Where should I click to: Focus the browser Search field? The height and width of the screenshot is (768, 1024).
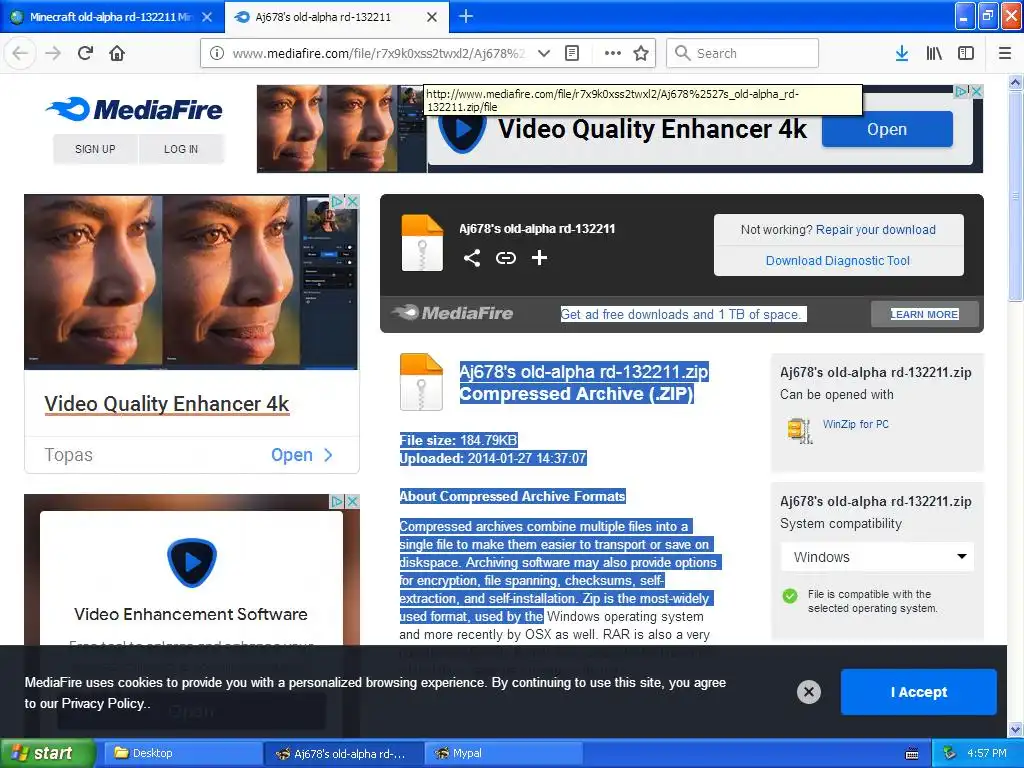[743, 53]
